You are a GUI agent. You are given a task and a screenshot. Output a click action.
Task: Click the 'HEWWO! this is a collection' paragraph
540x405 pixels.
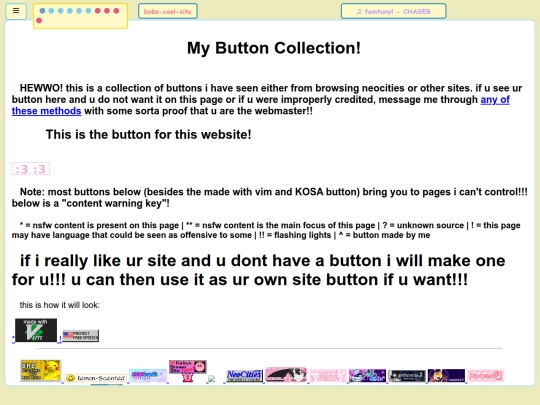267,100
